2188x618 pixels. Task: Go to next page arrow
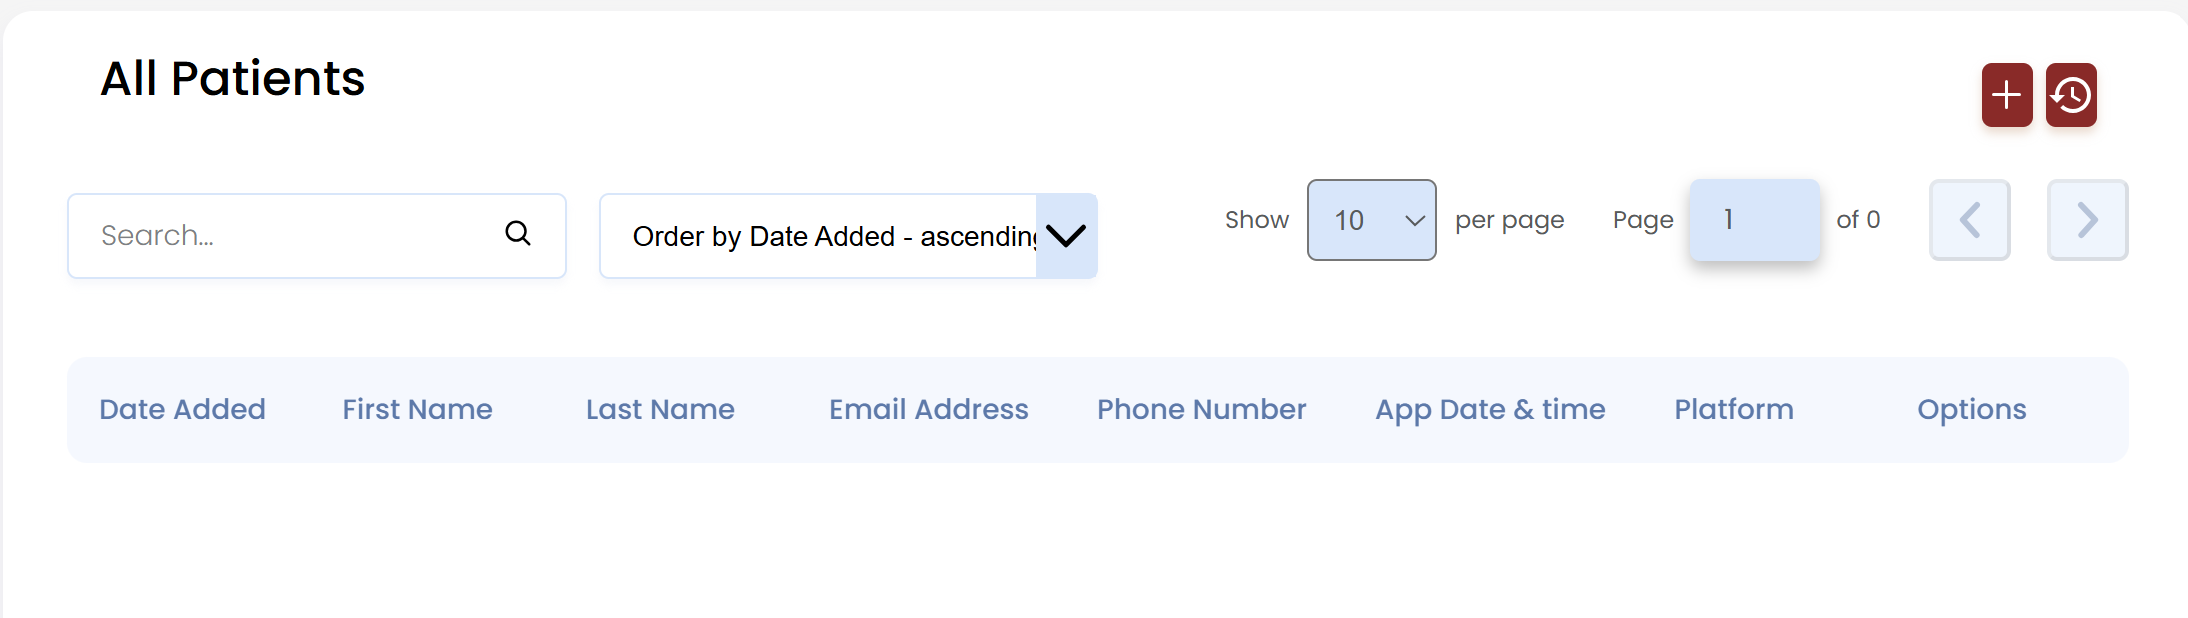pos(2087,220)
